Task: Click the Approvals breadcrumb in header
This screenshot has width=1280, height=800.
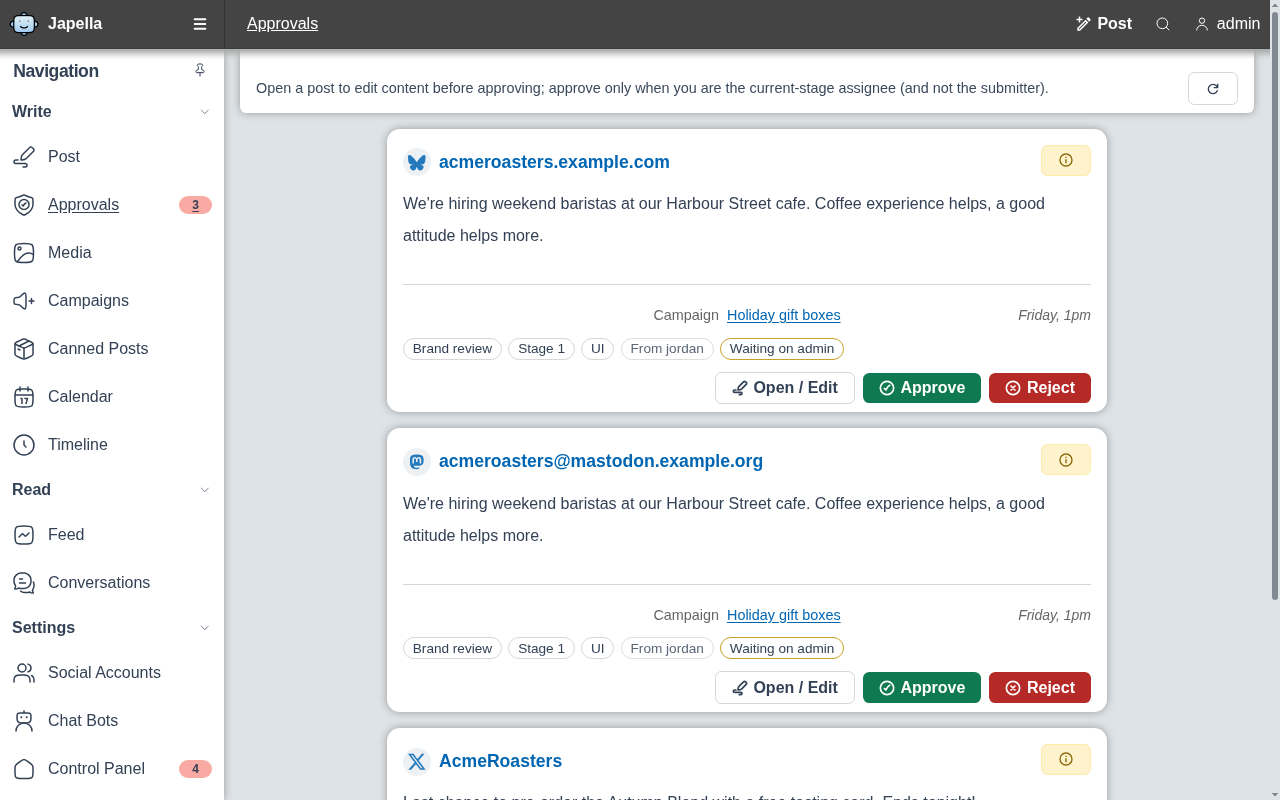Action: pyautogui.click(x=282, y=24)
